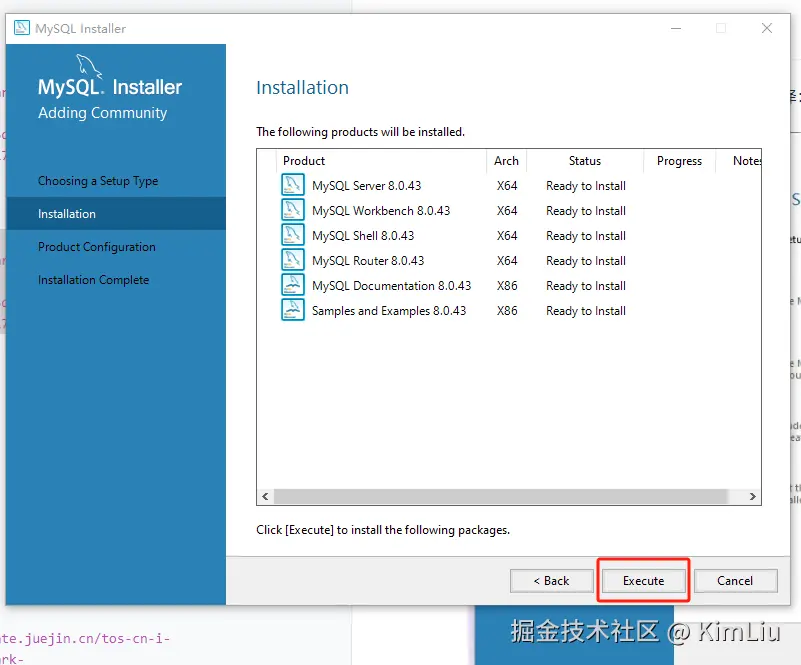Select the MySQL Documentation 8.0.43 row text
Image resolution: width=801 pixels, height=665 pixels.
point(392,286)
